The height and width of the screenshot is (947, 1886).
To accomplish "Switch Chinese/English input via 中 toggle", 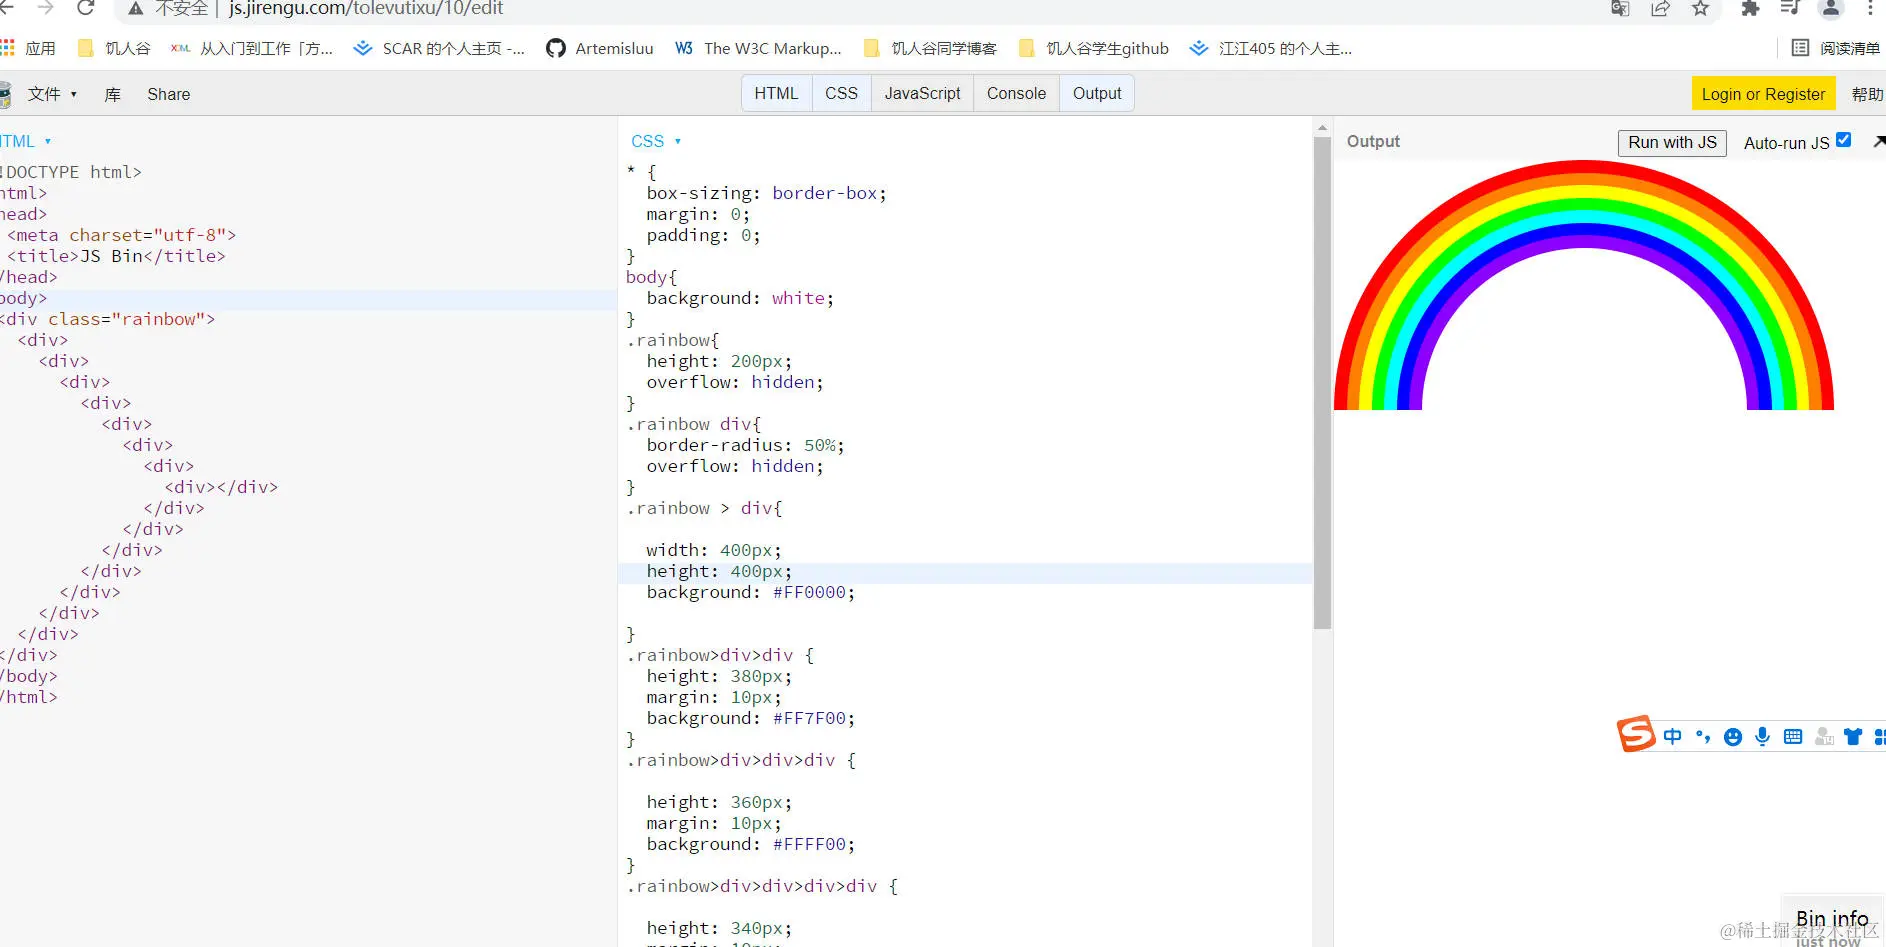I will pyautogui.click(x=1674, y=736).
